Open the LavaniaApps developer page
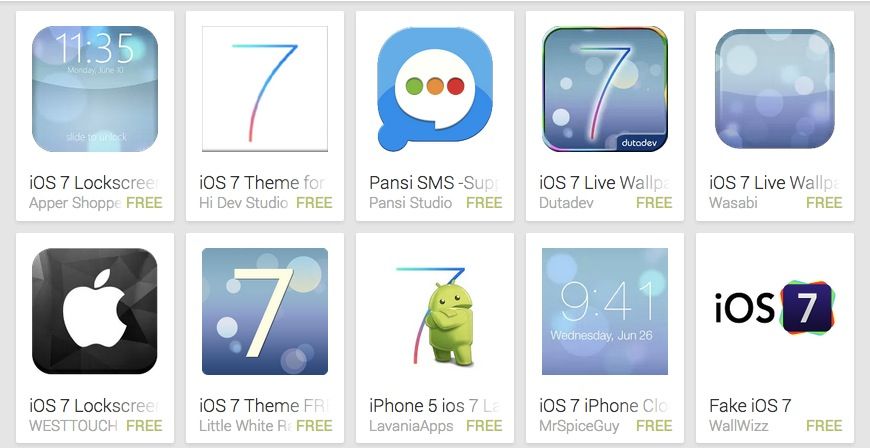Image resolution: width=870 pixels, height=448 pixels. point(411,426)
